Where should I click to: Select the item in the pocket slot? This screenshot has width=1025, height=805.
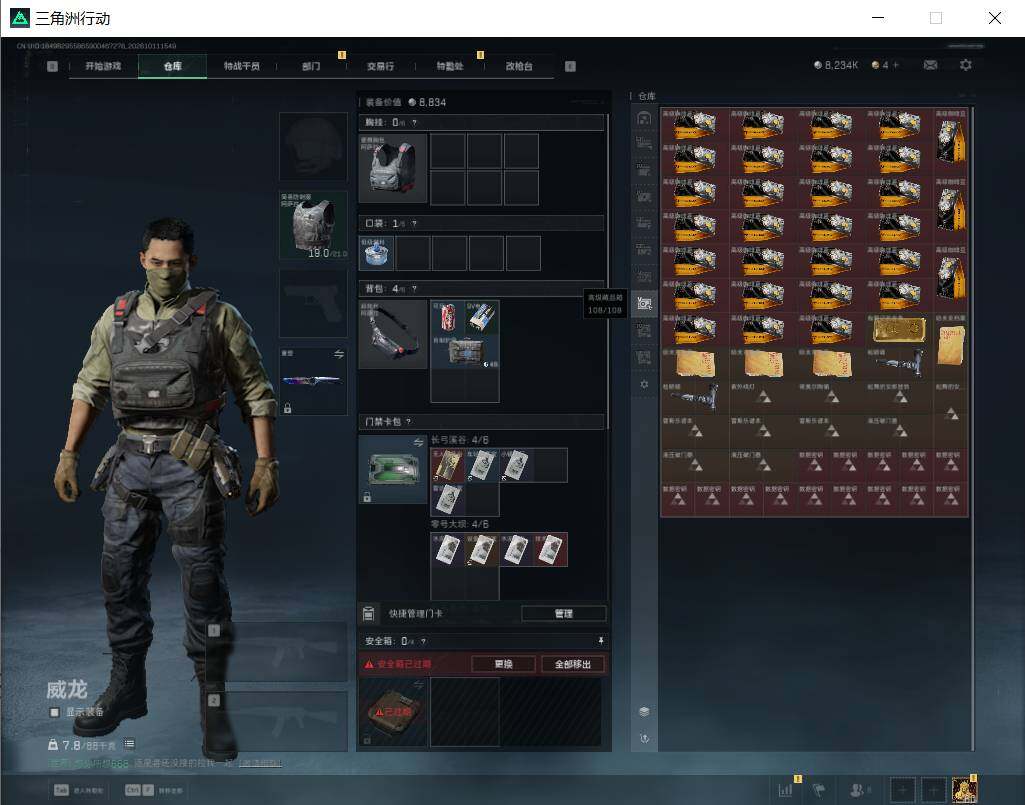coord(376,253)
